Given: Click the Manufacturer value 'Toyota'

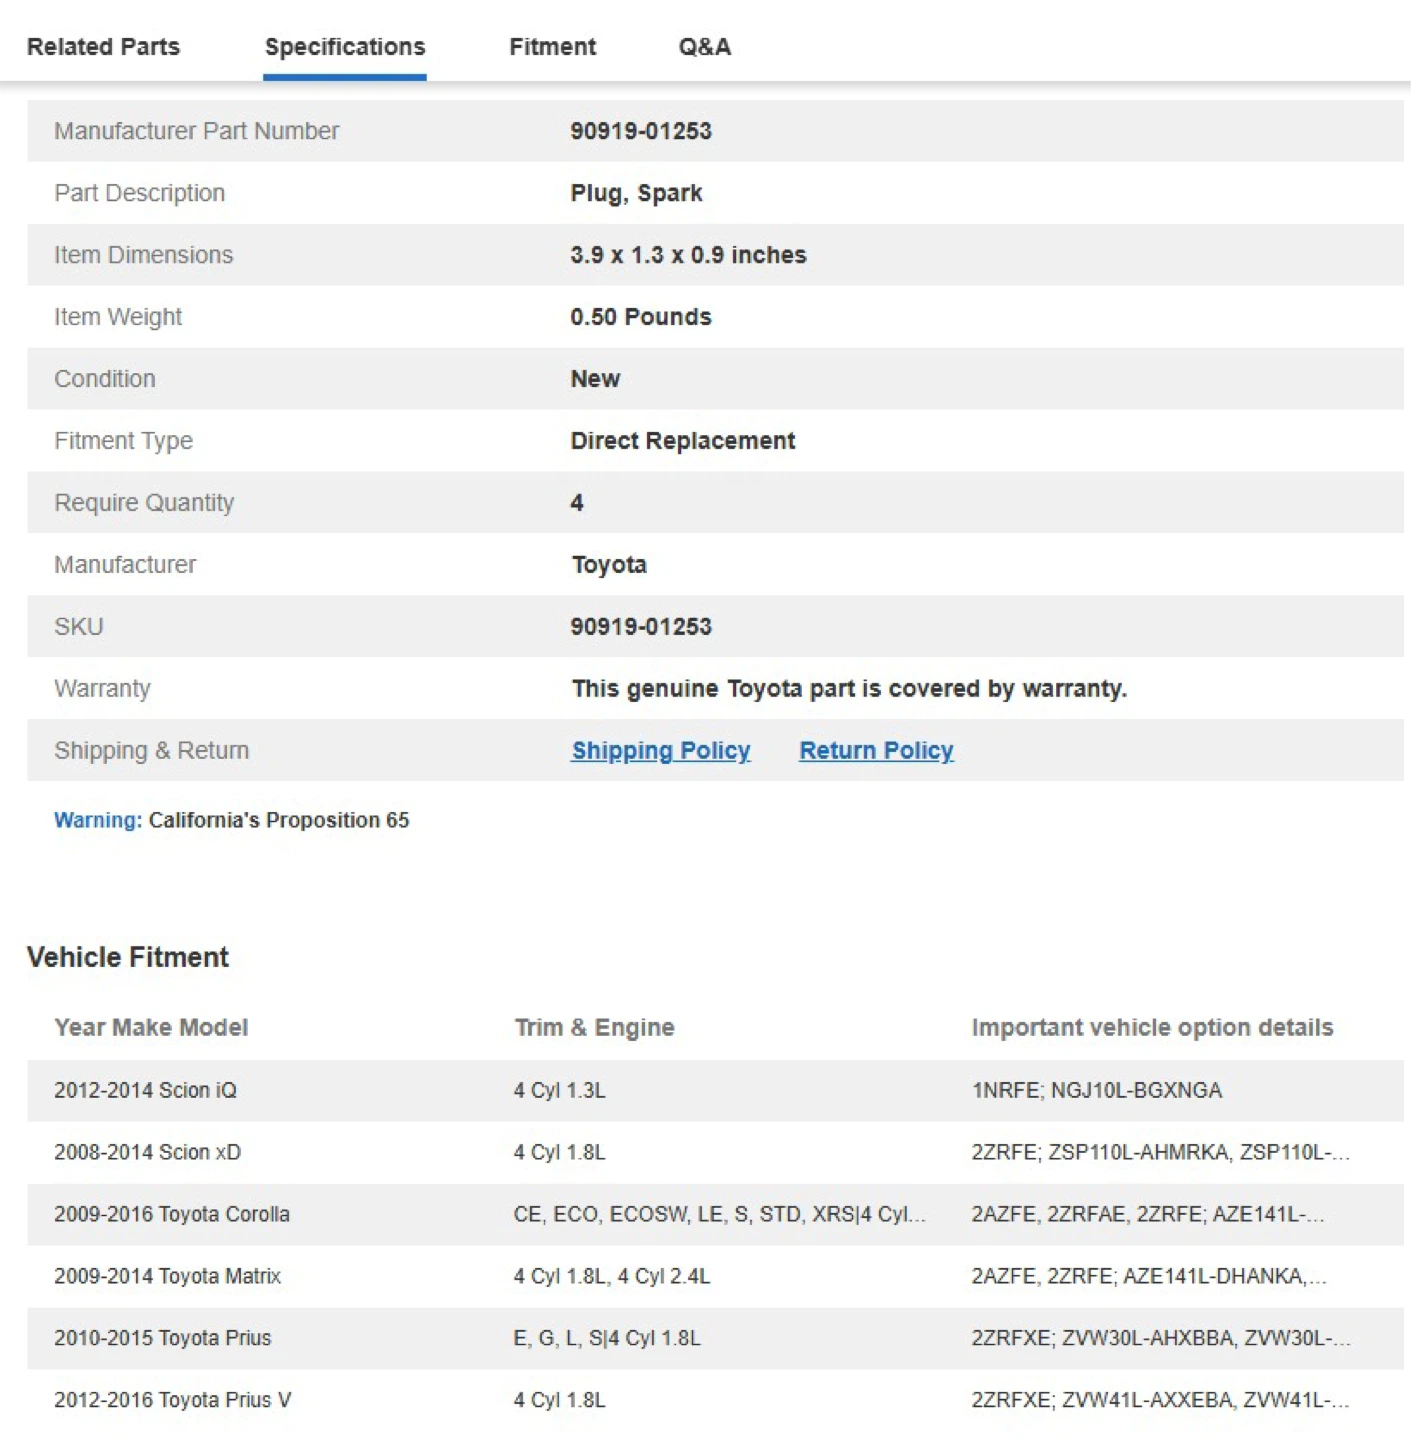Looking at the screenshot, I should [609, 565].
